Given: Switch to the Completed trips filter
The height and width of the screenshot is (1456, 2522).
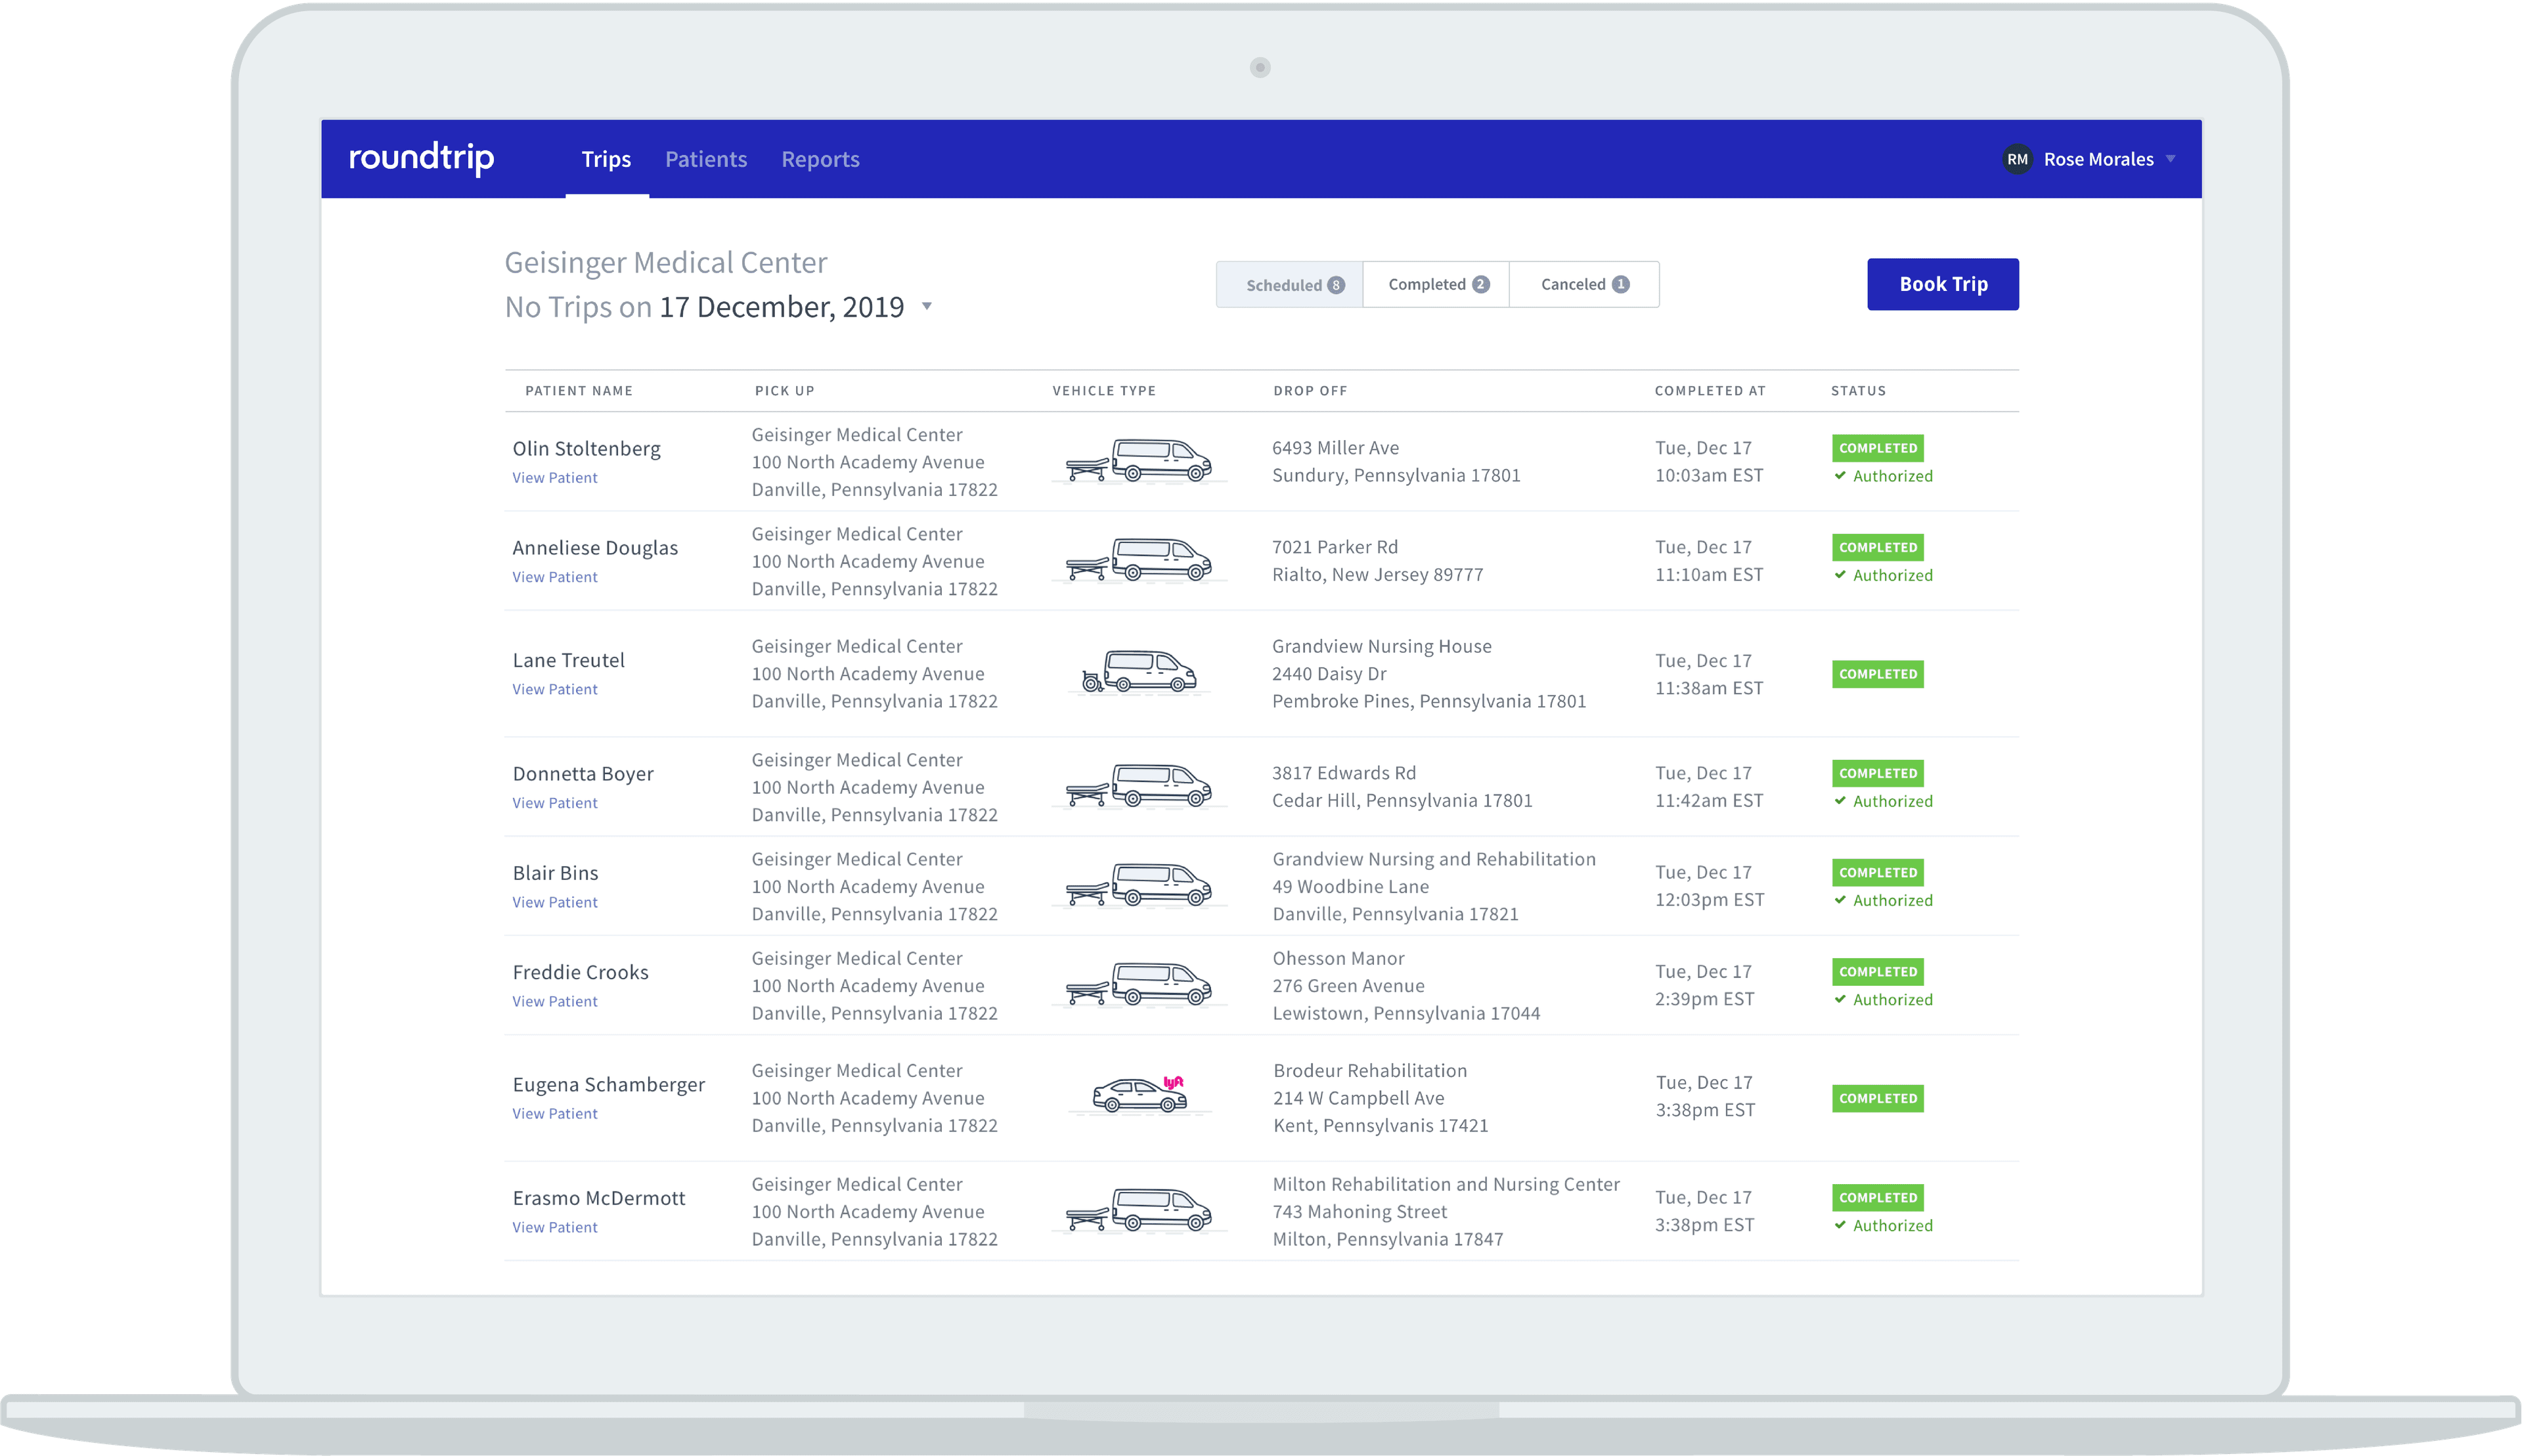Looking at the screenshot, I should (1436, 284).
